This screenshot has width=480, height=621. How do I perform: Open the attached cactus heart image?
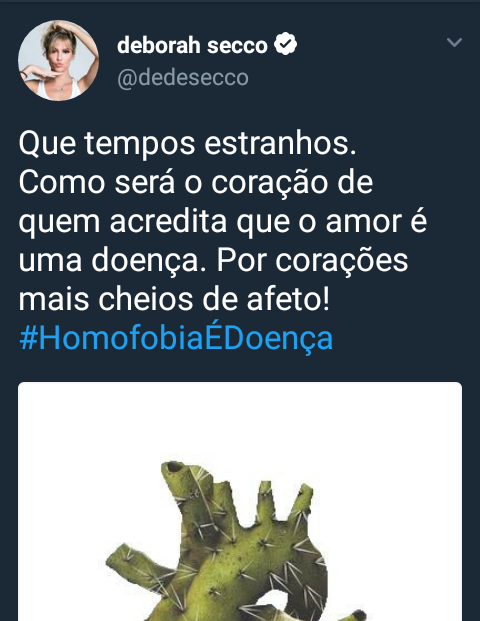point(240,501)
